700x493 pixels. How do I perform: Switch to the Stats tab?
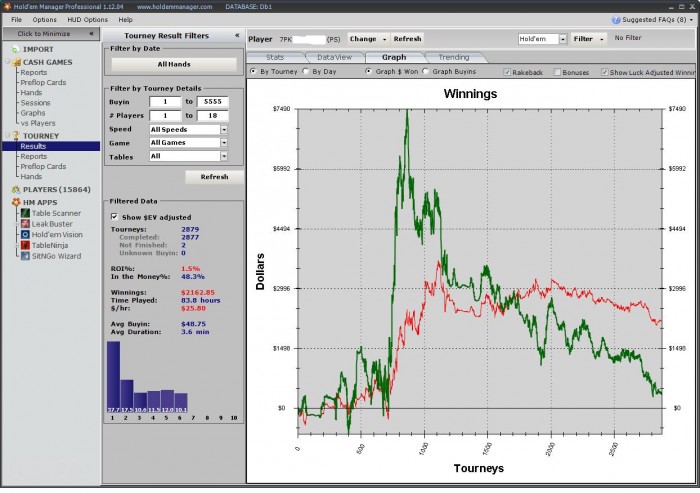pyautogui.click(x=275, y=57)
